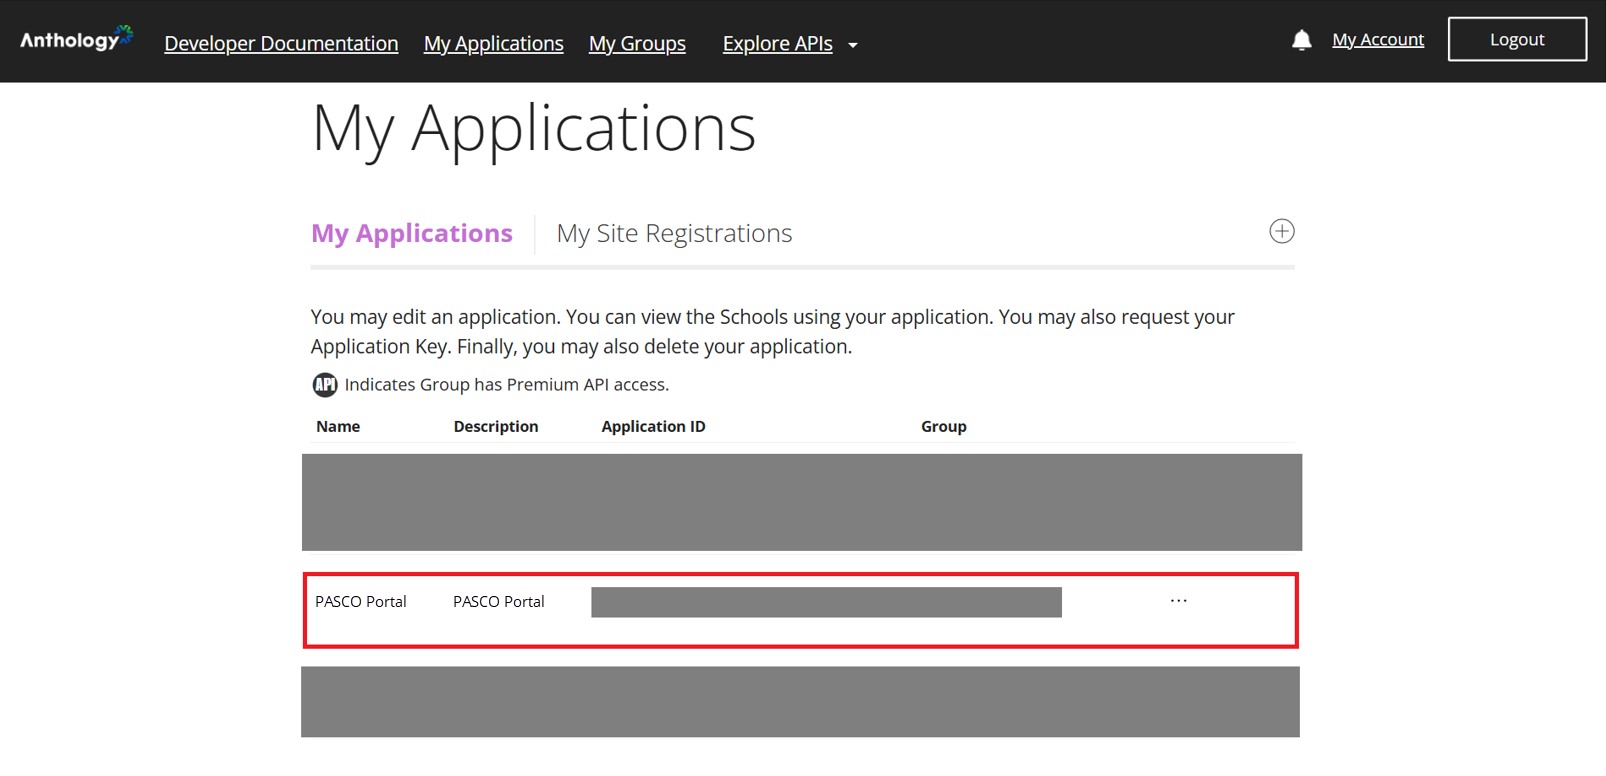
Task: Click the Application ID column header
Action: 653,426
